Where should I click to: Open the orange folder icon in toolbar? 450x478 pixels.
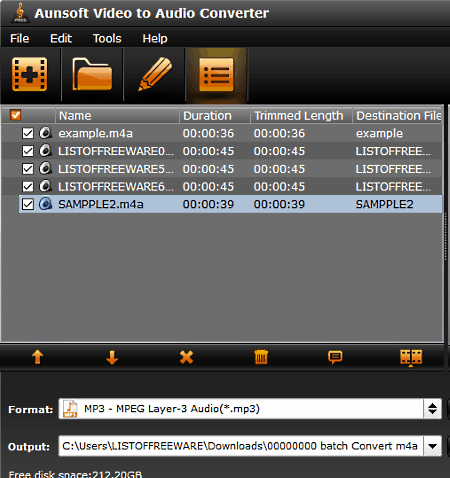[92, 74]
